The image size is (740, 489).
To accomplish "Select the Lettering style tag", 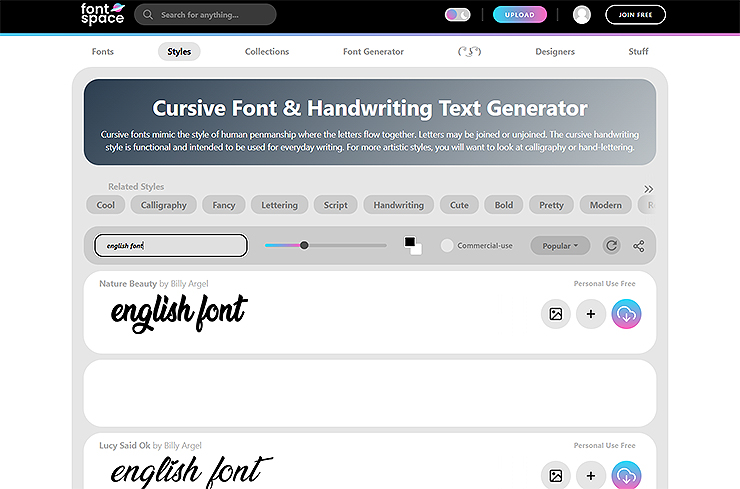I will tap(279, 205).
